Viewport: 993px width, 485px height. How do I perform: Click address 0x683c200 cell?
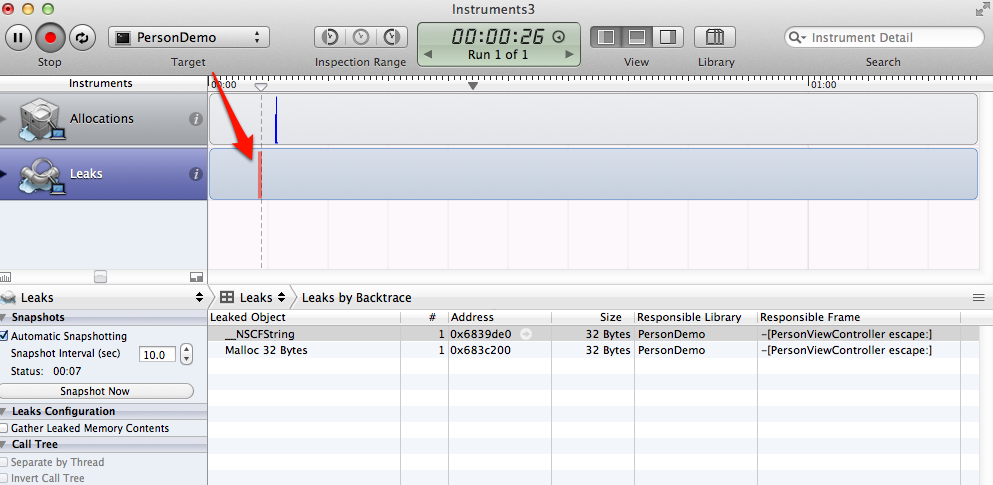pyautogui.click(x=481, y=350)
